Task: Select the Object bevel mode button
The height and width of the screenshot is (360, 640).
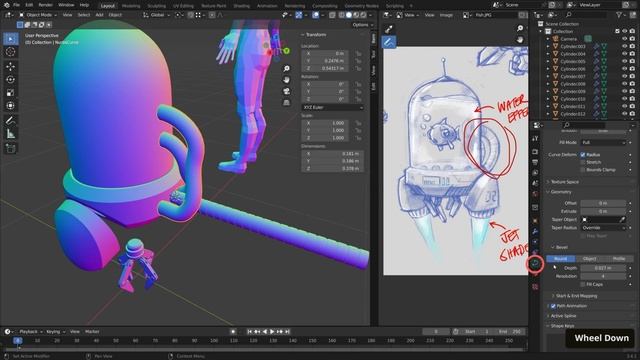Action: pyautogui.click(x=590, y=259)
